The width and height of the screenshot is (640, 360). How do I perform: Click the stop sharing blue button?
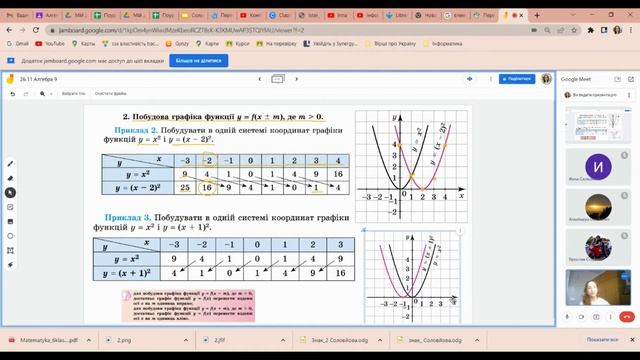click(199, 60)
